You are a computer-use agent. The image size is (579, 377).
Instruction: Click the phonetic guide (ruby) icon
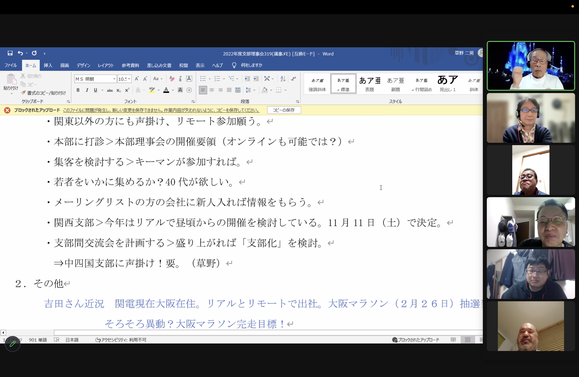pos(181,79)
